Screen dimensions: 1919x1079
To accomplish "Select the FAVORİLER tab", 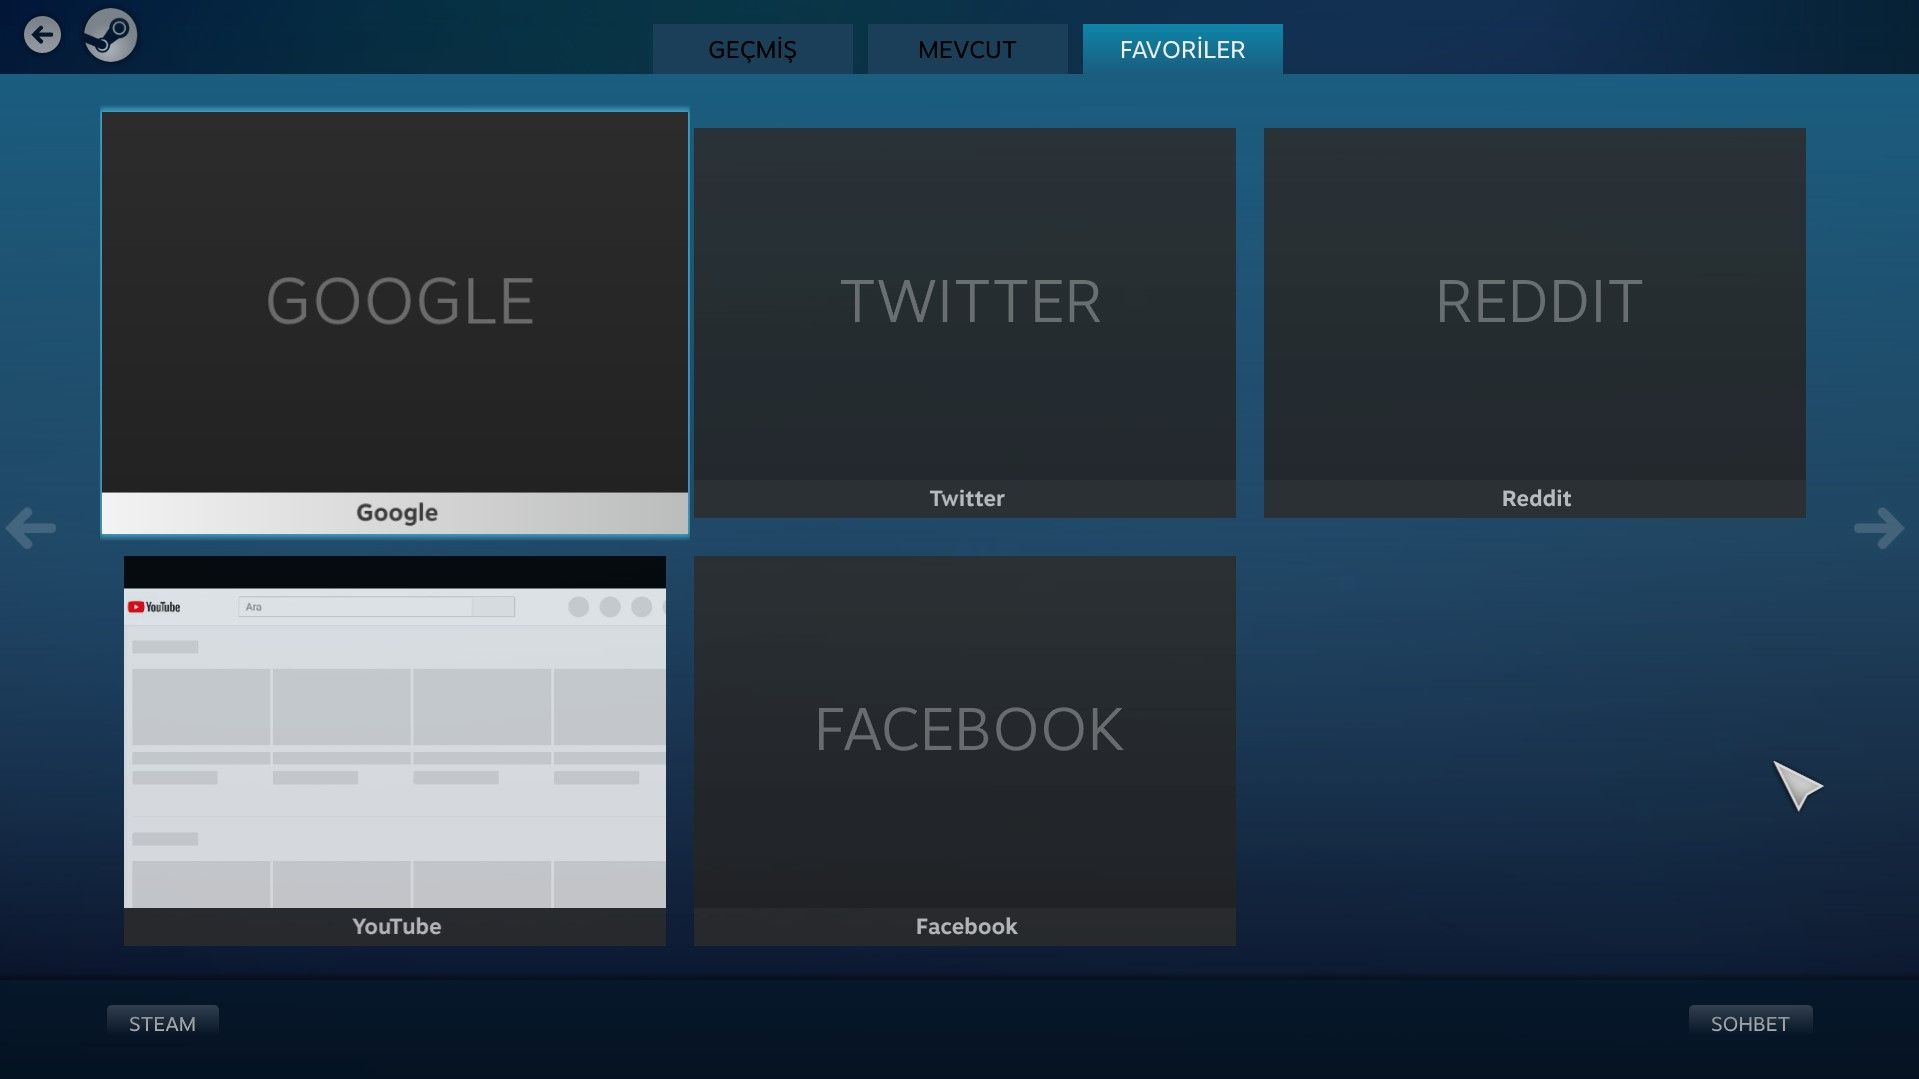I will (1182, 49).
